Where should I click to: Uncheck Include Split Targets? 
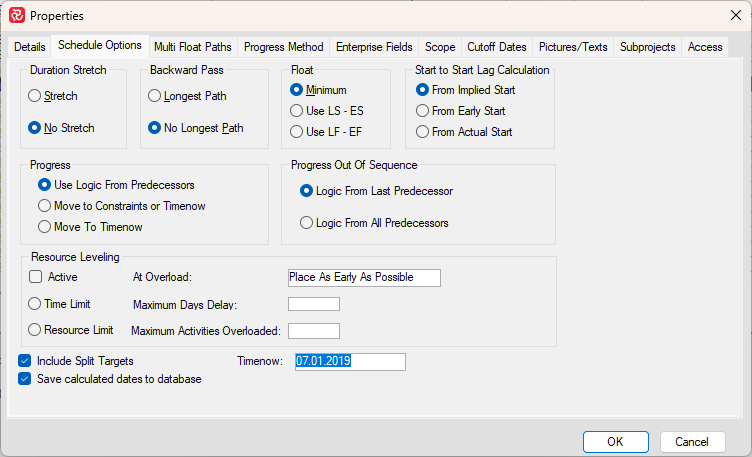25,361
